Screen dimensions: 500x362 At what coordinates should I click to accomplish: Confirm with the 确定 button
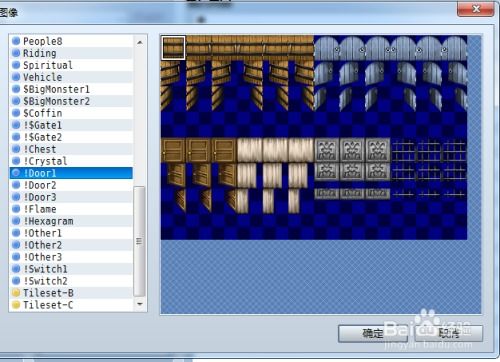point(373,333)
